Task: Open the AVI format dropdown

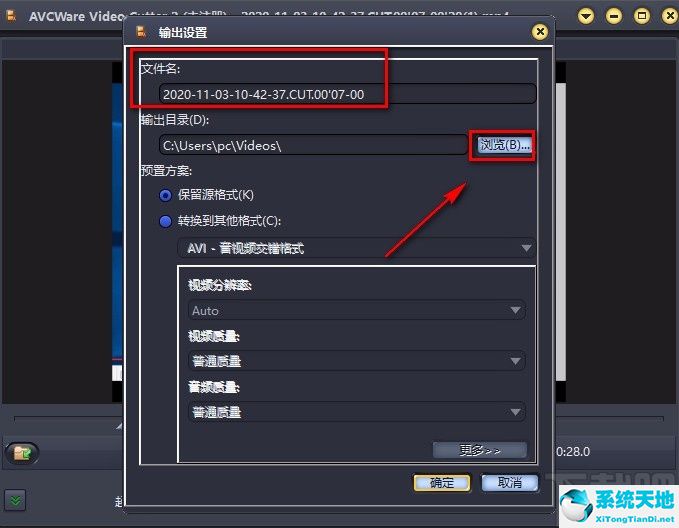Action: click(356, 248)
